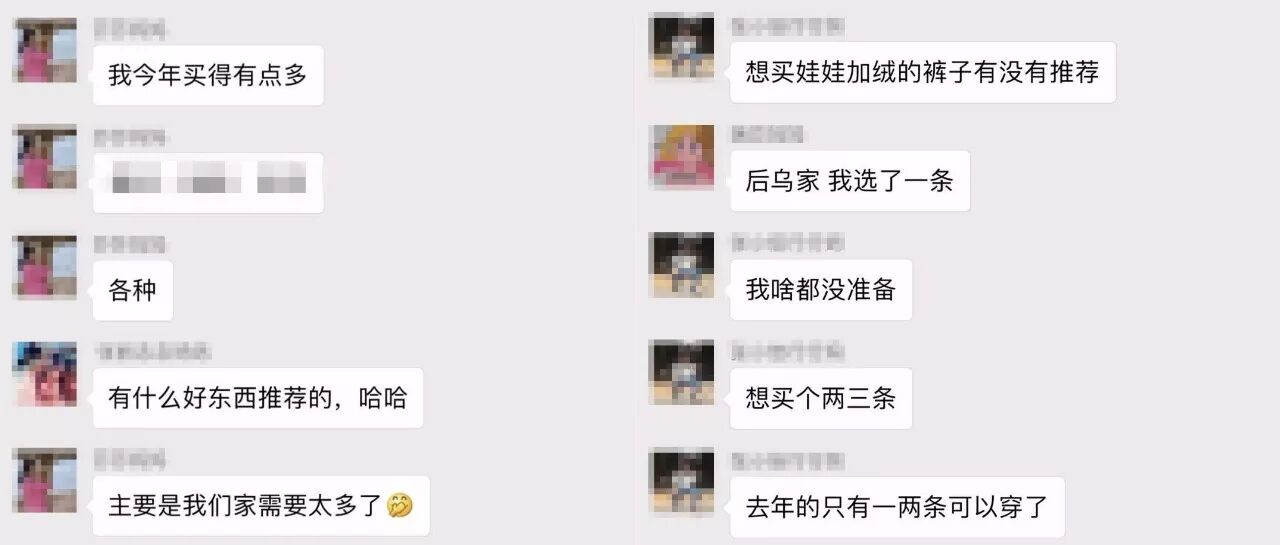1280x545 pixels.
Task: Click avatar beside "我啥都没准备" message
Action: 682,265
